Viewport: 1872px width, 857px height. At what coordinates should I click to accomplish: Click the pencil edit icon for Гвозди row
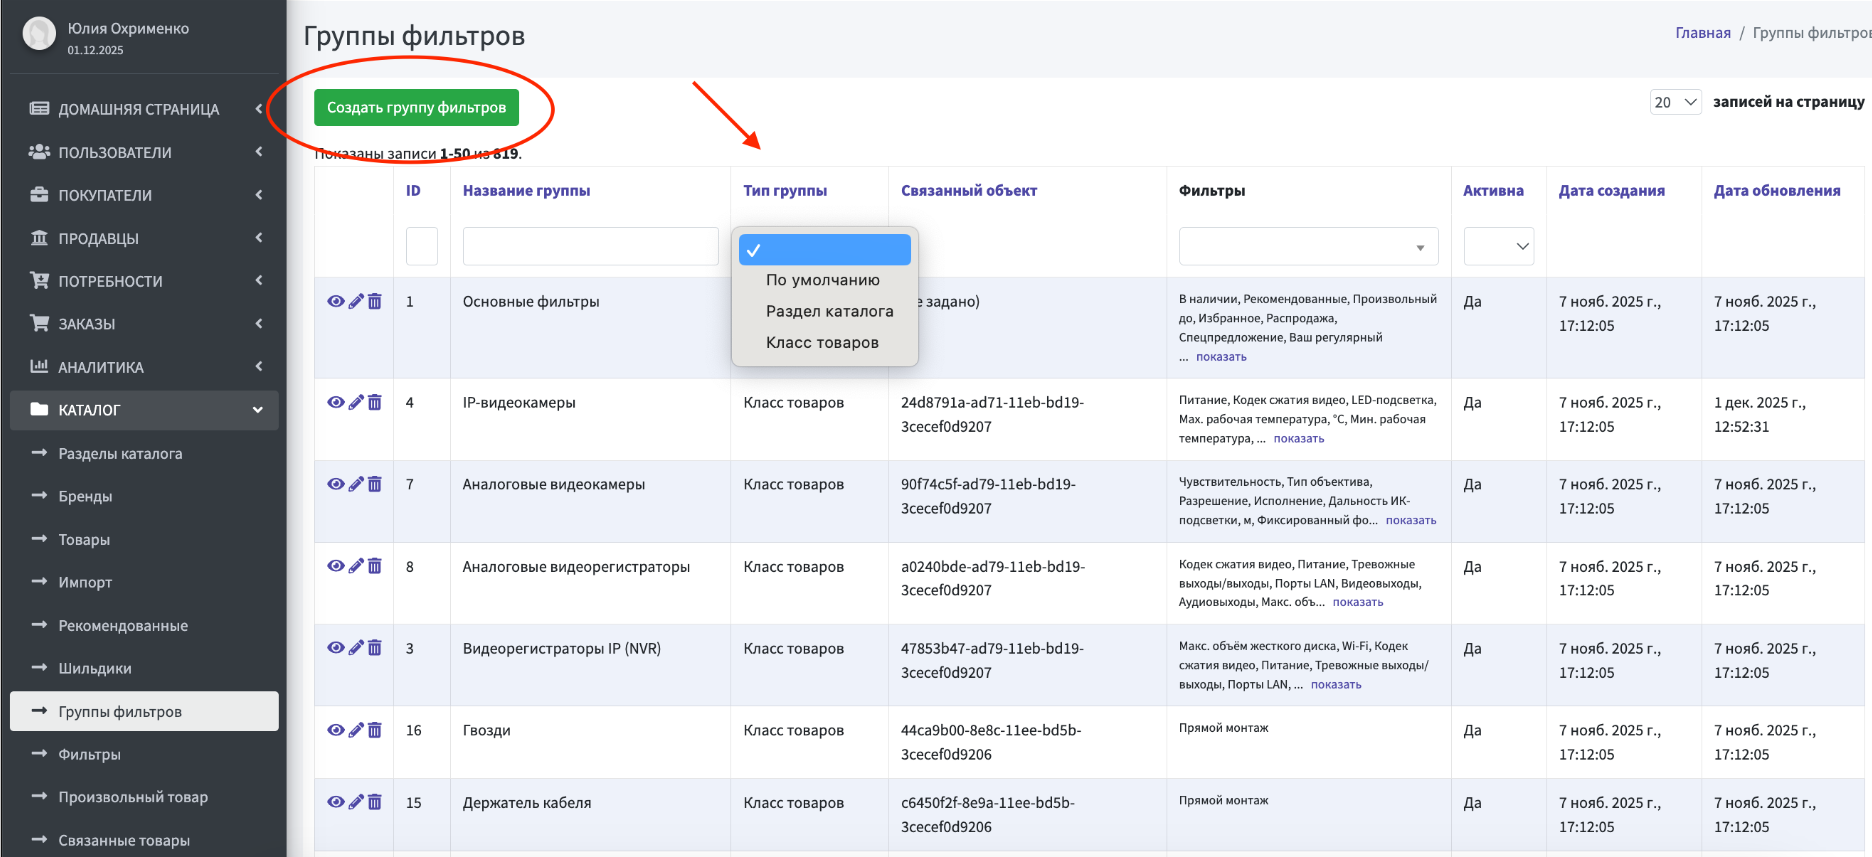coord(356,730)
